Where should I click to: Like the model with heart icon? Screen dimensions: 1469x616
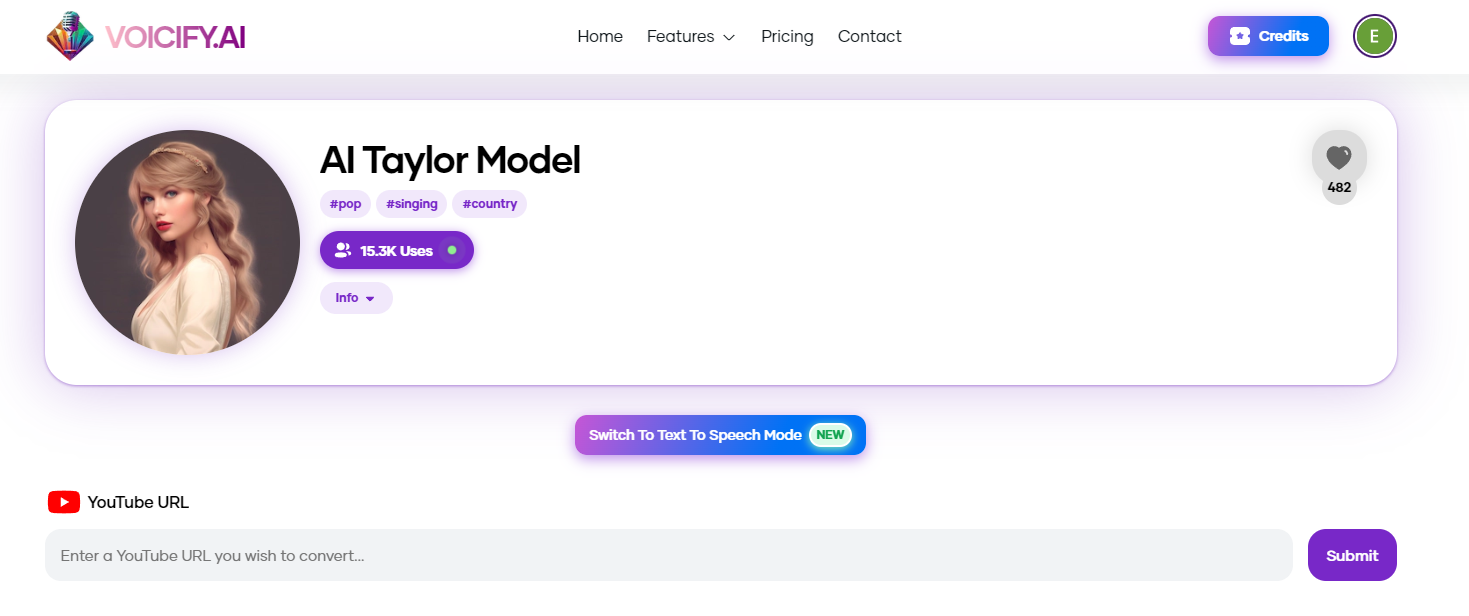pyautogui.click(x=1339, y=157)
